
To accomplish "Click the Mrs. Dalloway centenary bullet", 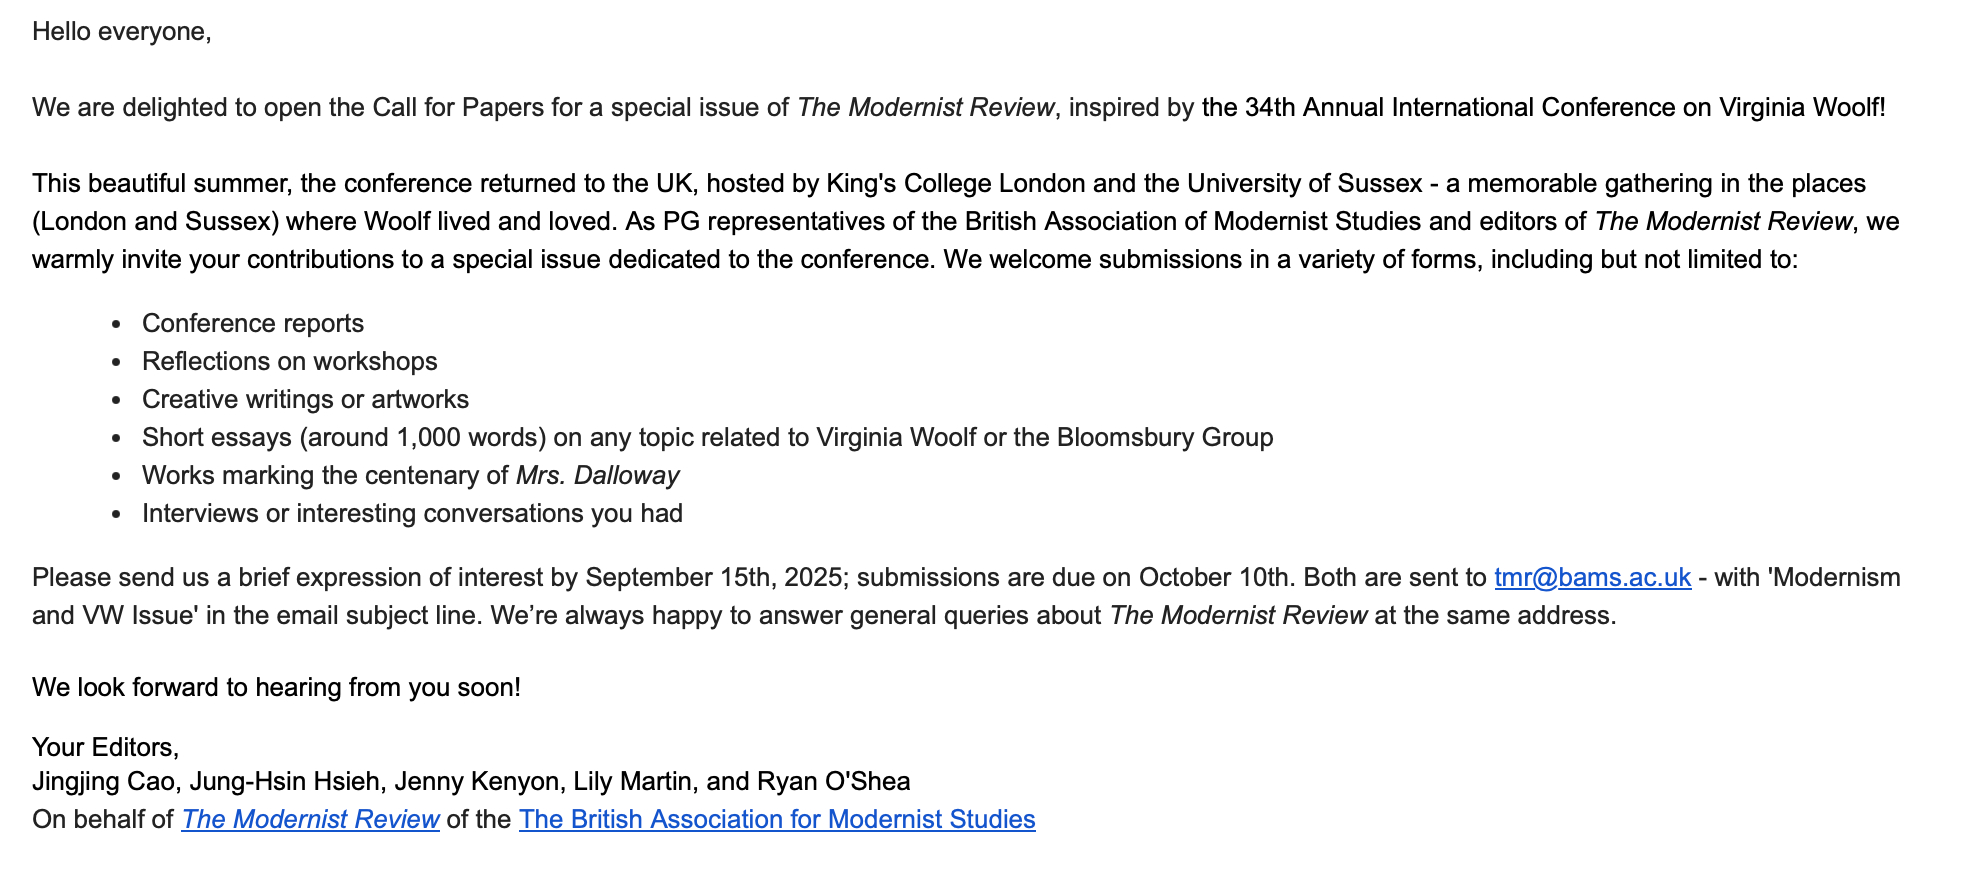I will tap(410, 476).
